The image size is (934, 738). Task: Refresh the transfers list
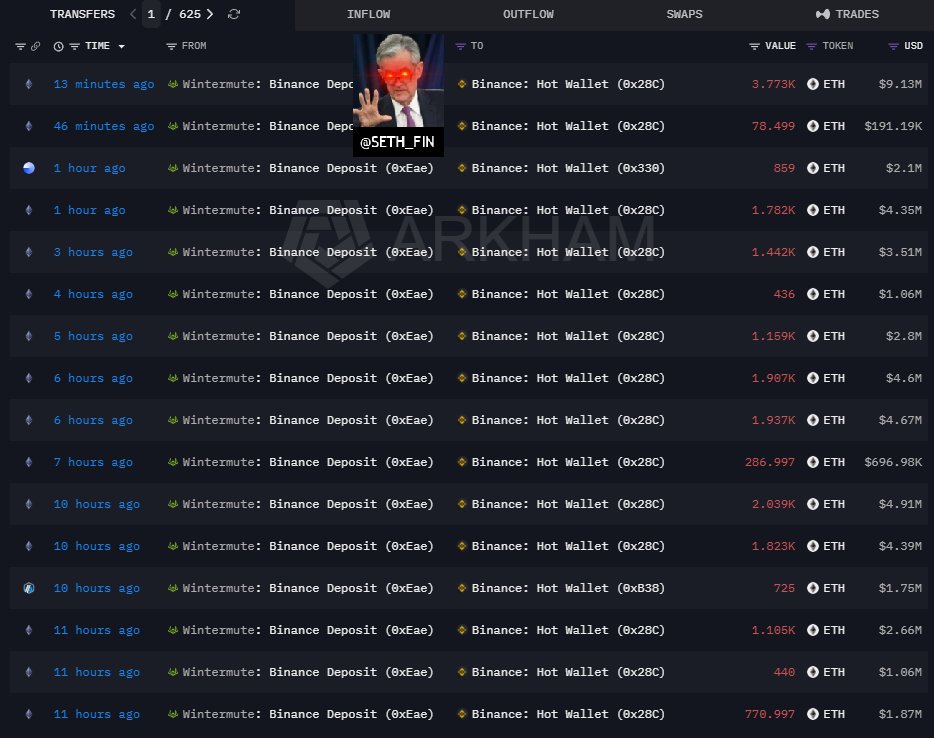(x=234, y=14)
